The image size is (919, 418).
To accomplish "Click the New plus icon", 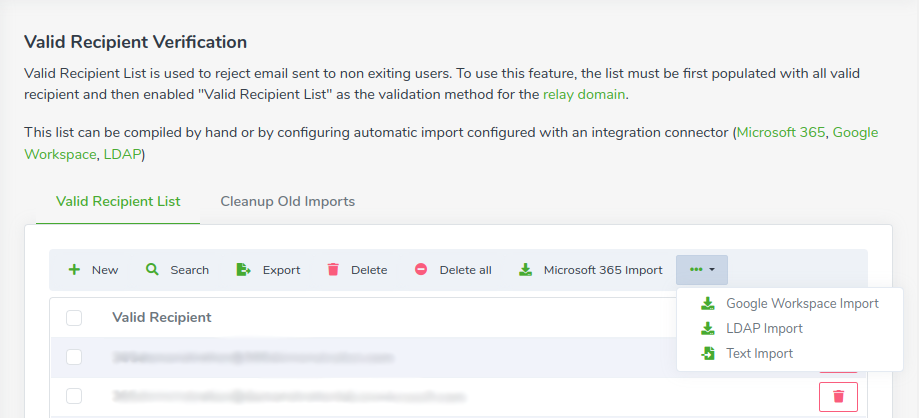I will point(74,270).
